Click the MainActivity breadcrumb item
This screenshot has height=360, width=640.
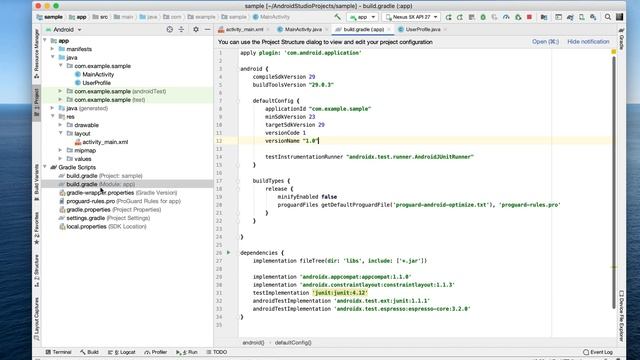(x=271, y=17)
